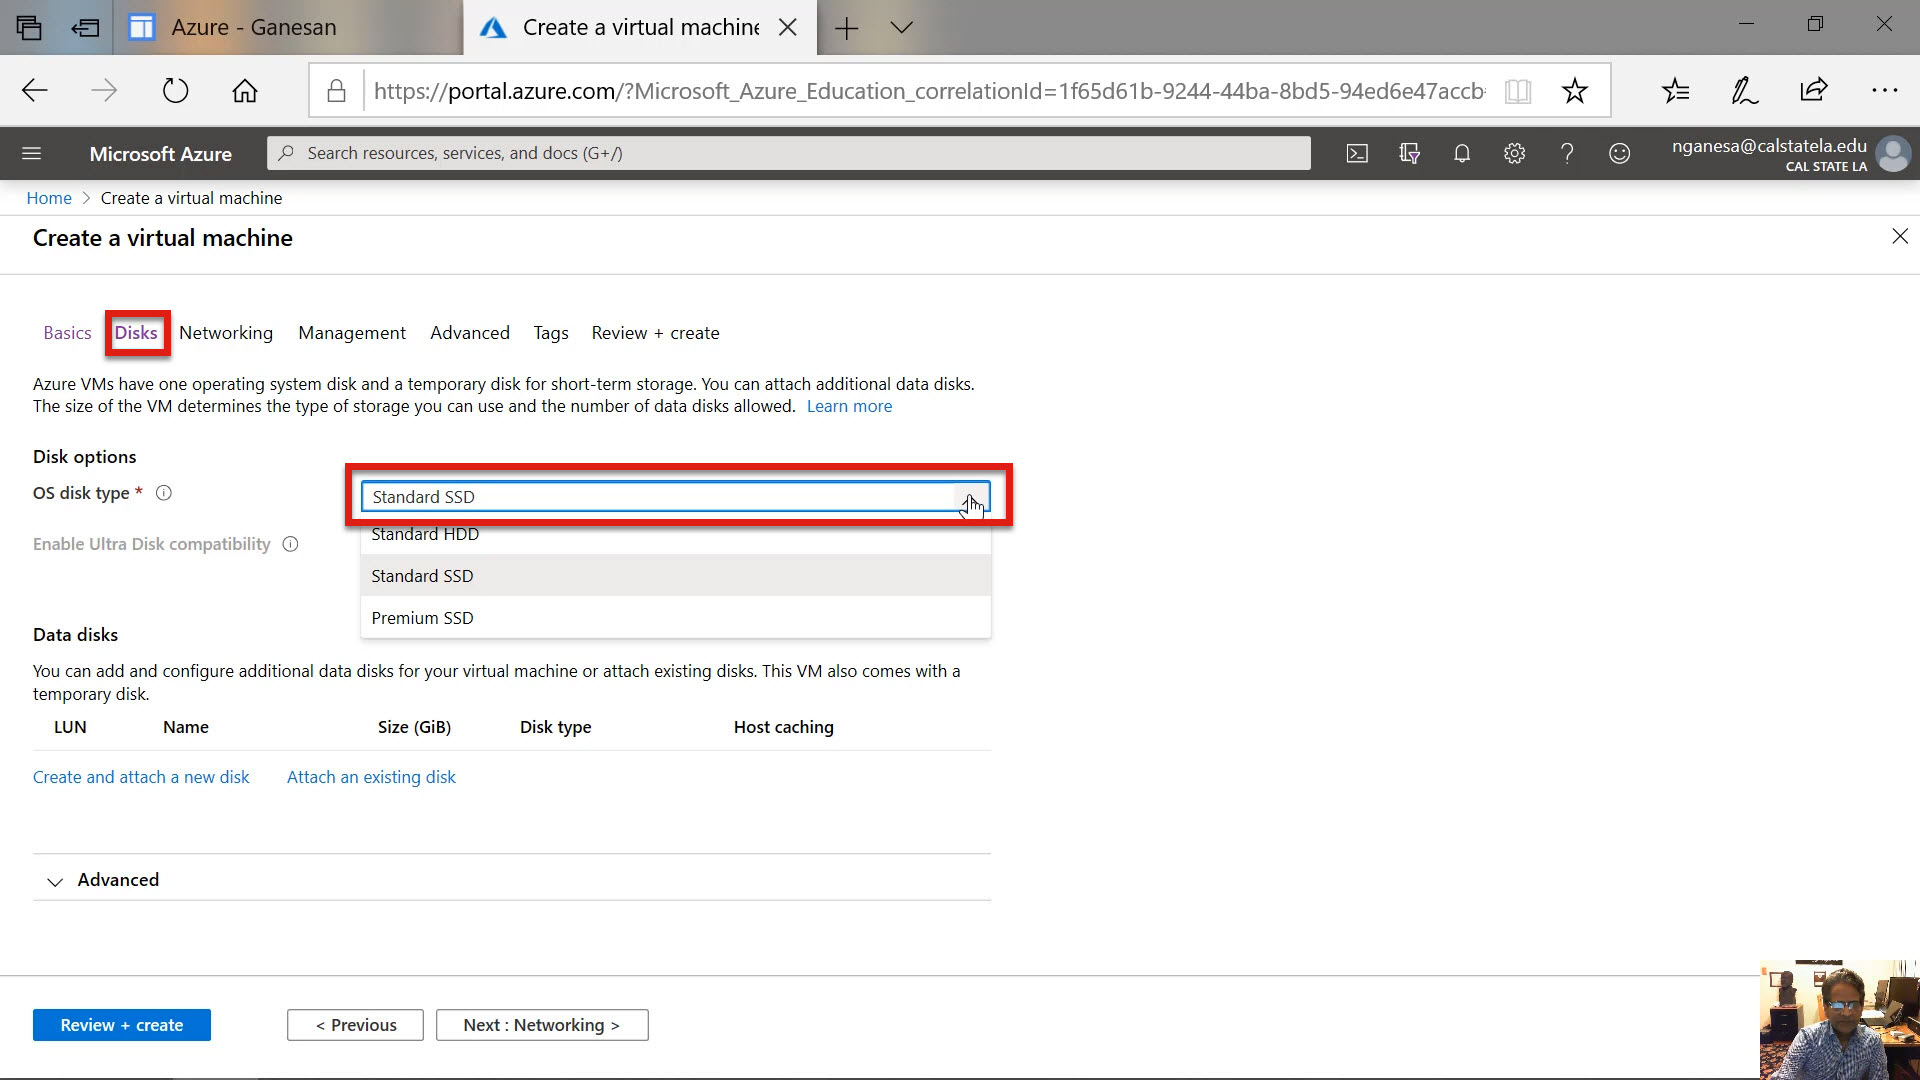Screen dimensions: 1920x1080
Task: Open the feedback smiley icon
Action: 1619,153
